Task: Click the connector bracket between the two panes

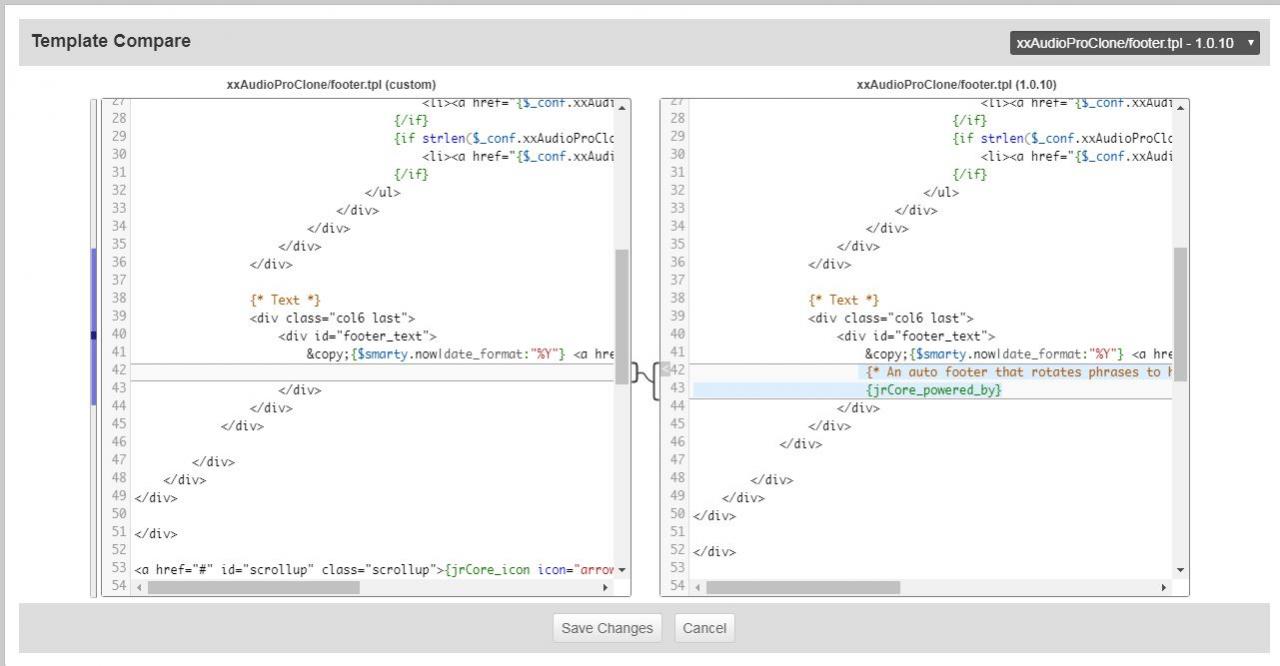Action: (645, 378)
